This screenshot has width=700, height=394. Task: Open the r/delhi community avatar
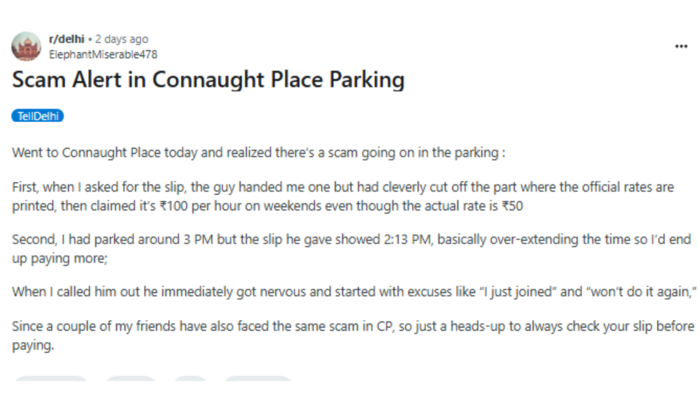tap(26, 46)
